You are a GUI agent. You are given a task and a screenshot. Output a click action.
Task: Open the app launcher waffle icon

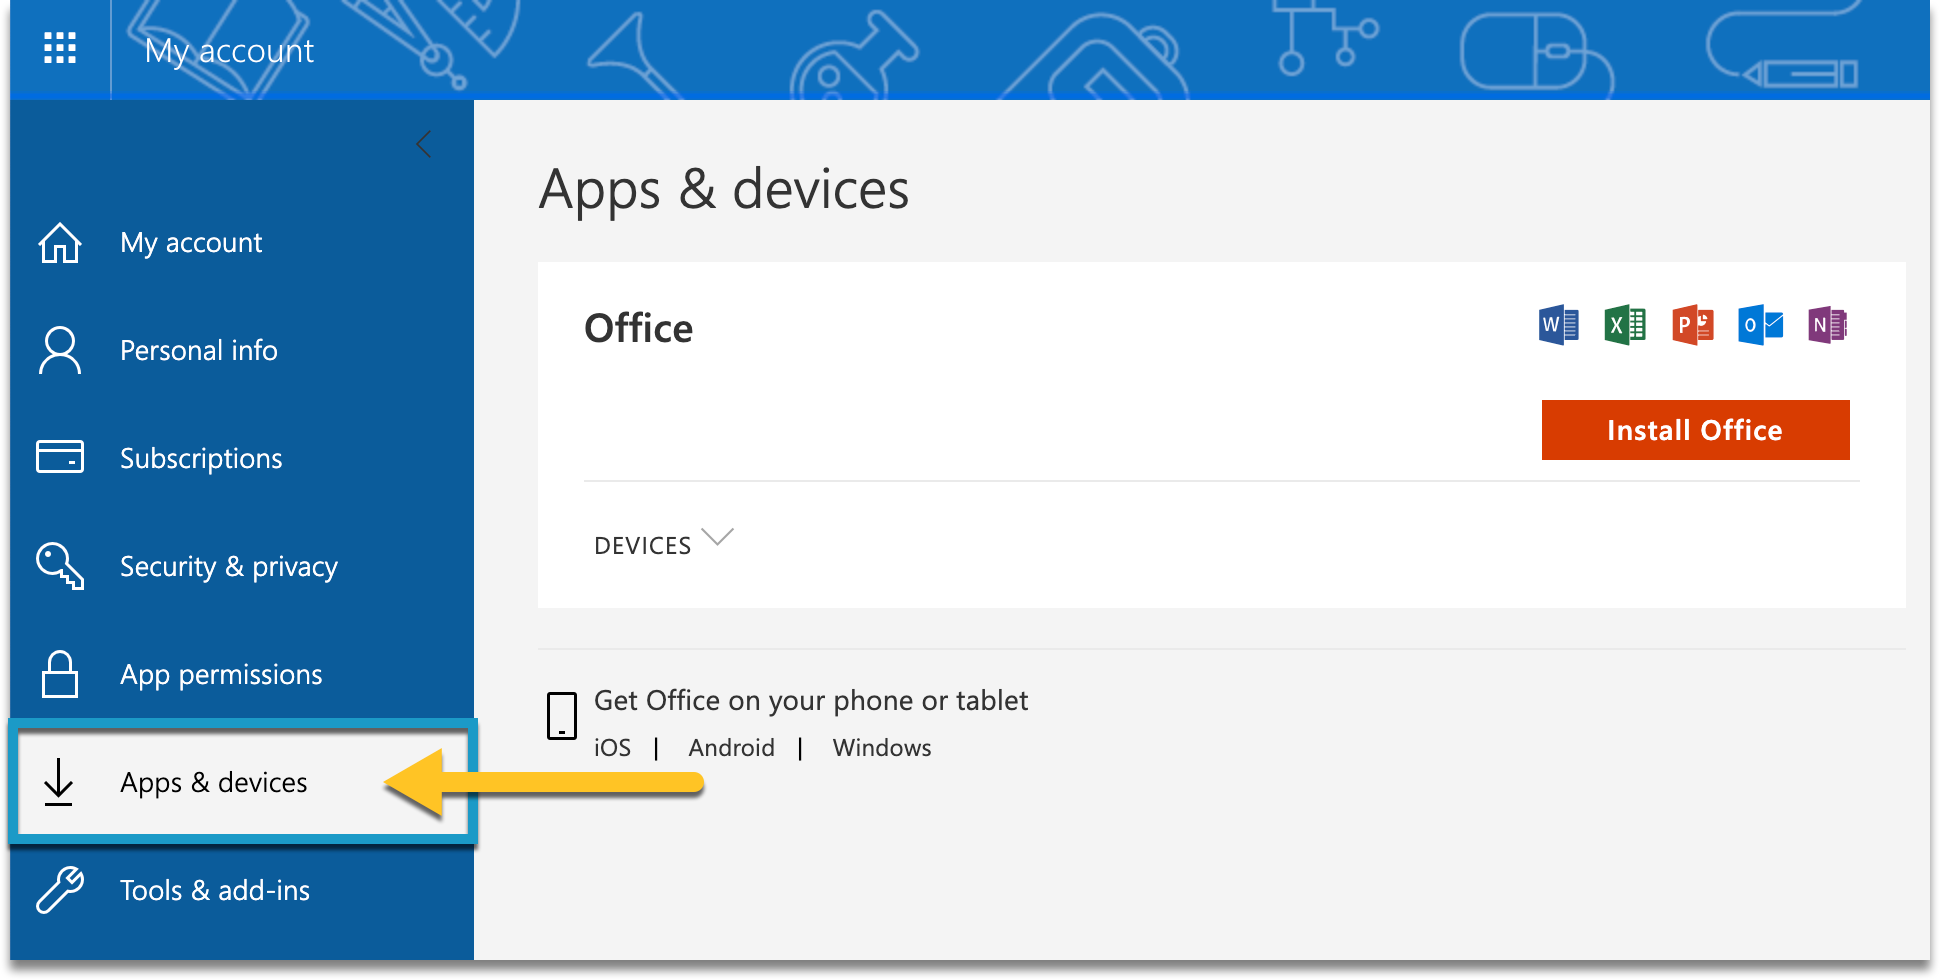(x=60, y=48)
